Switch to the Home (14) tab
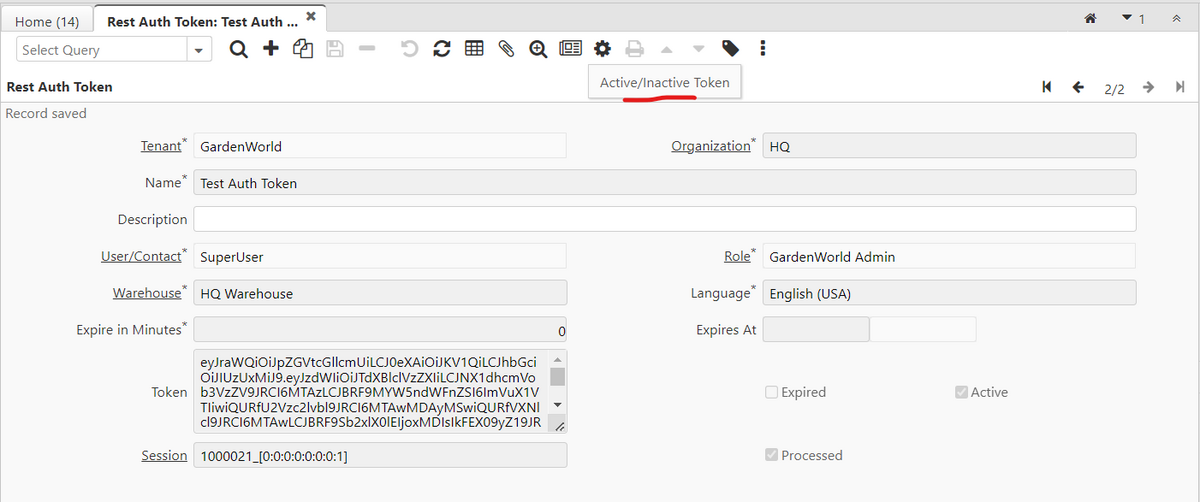The width and height of the screenshot is (1200, 502). click(47, 20)
